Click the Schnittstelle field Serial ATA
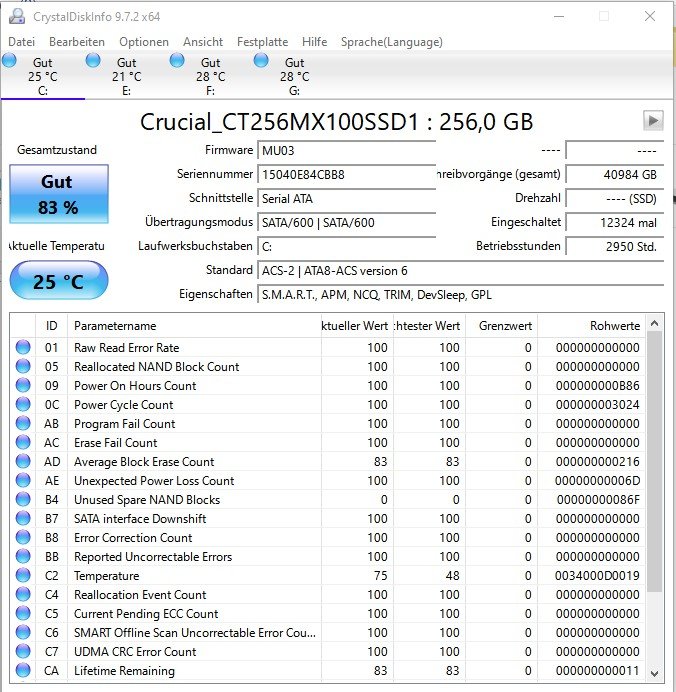The width and height of the screenshot is (676, 692). 346,199
